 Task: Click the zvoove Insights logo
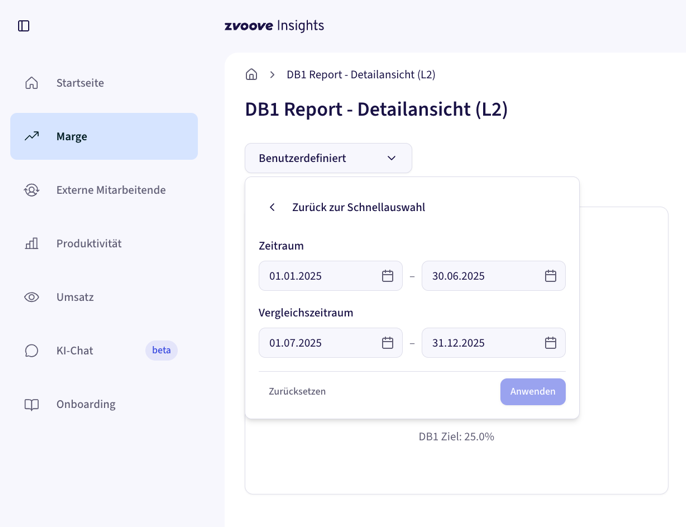tap(274, 26)
